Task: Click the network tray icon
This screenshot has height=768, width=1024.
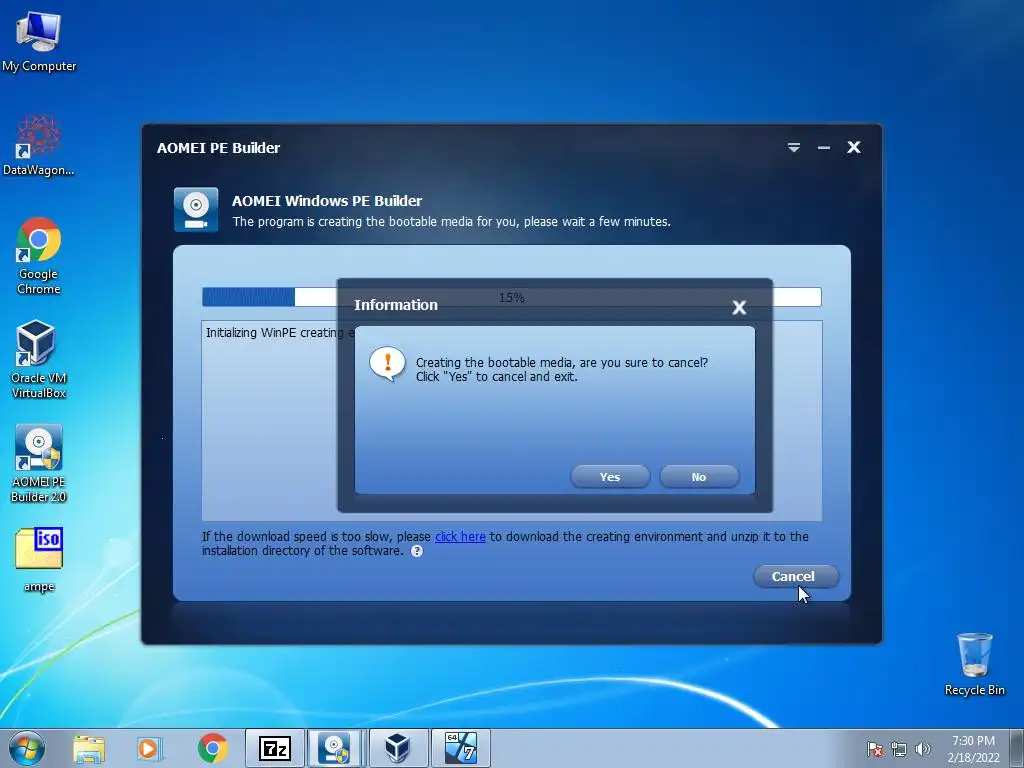Action: click(x=899, y=749)
